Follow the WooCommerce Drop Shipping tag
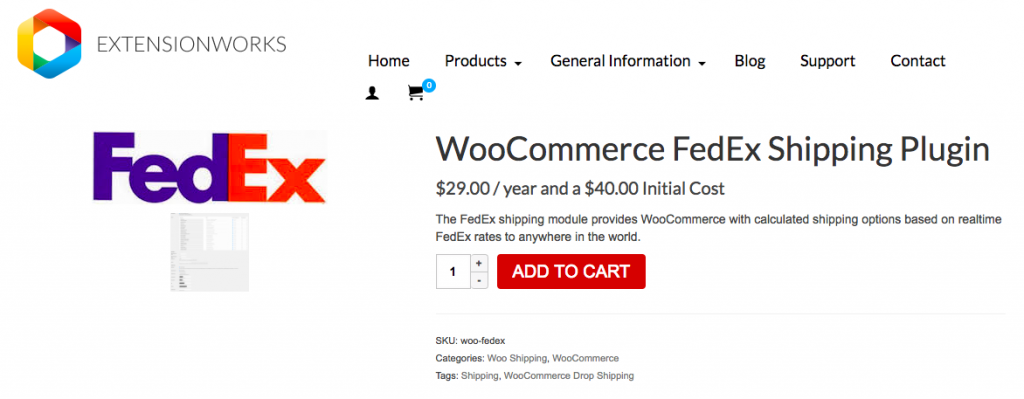1024x399 pixels. 569,376
